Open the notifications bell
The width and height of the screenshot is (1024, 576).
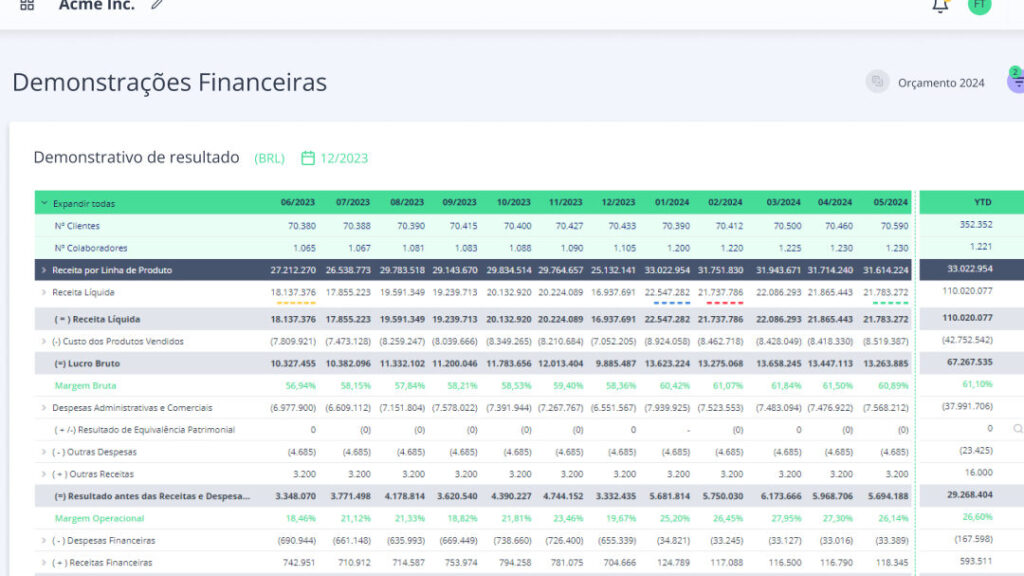(x=940, y=6)
